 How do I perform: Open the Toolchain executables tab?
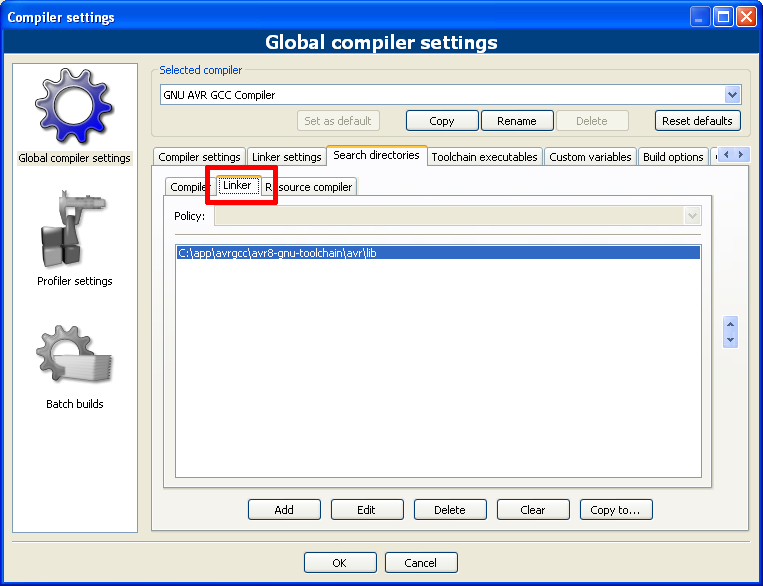tap(485, 157)
